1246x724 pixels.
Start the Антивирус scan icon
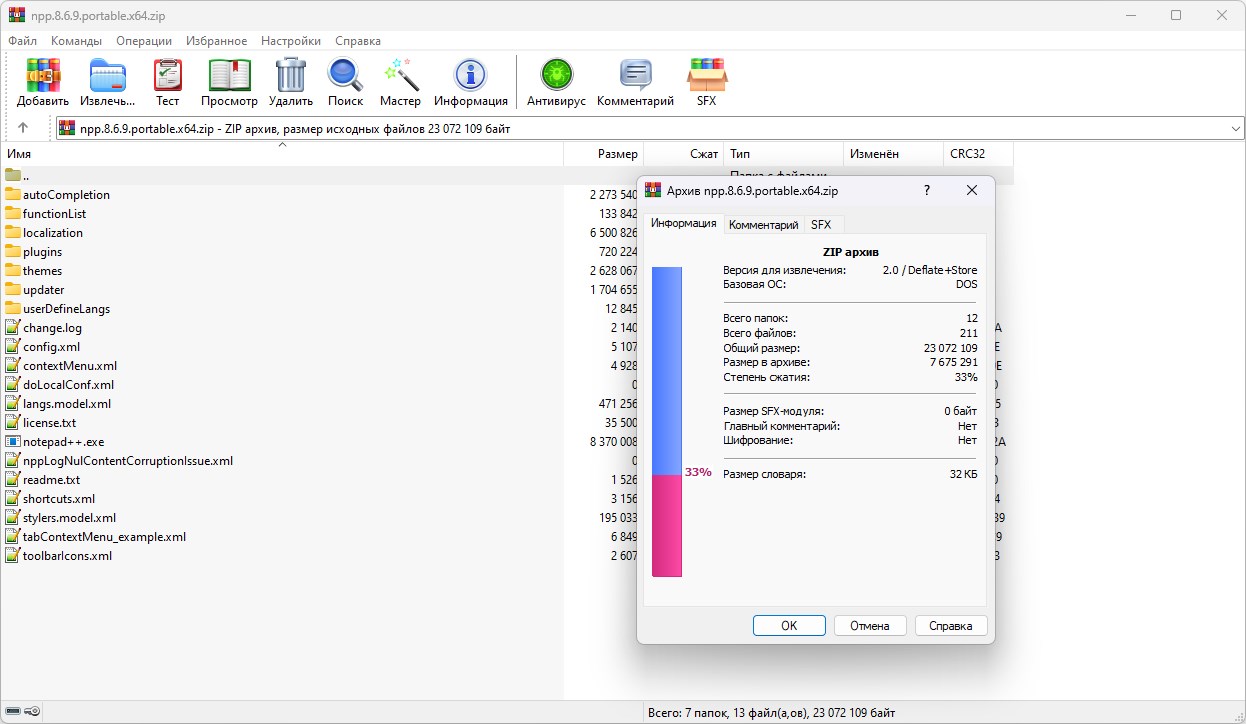pyautogui.click(x=556, y=75)
